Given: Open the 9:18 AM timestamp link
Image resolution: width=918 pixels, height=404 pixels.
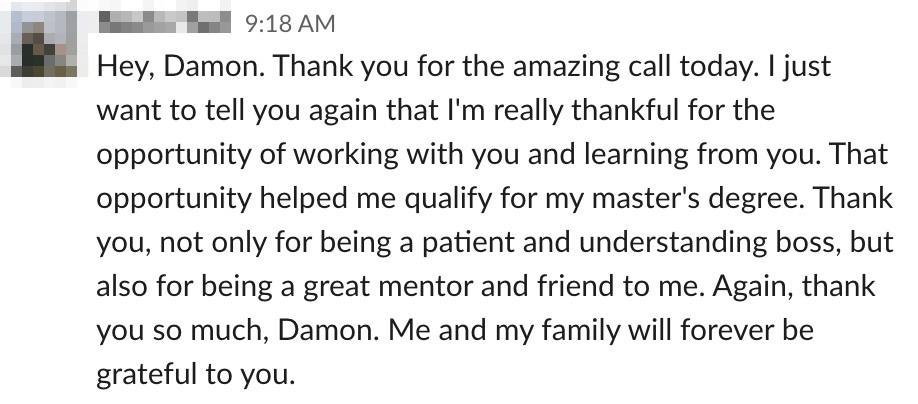Looking at the screenshot, I should coord(290,24).
